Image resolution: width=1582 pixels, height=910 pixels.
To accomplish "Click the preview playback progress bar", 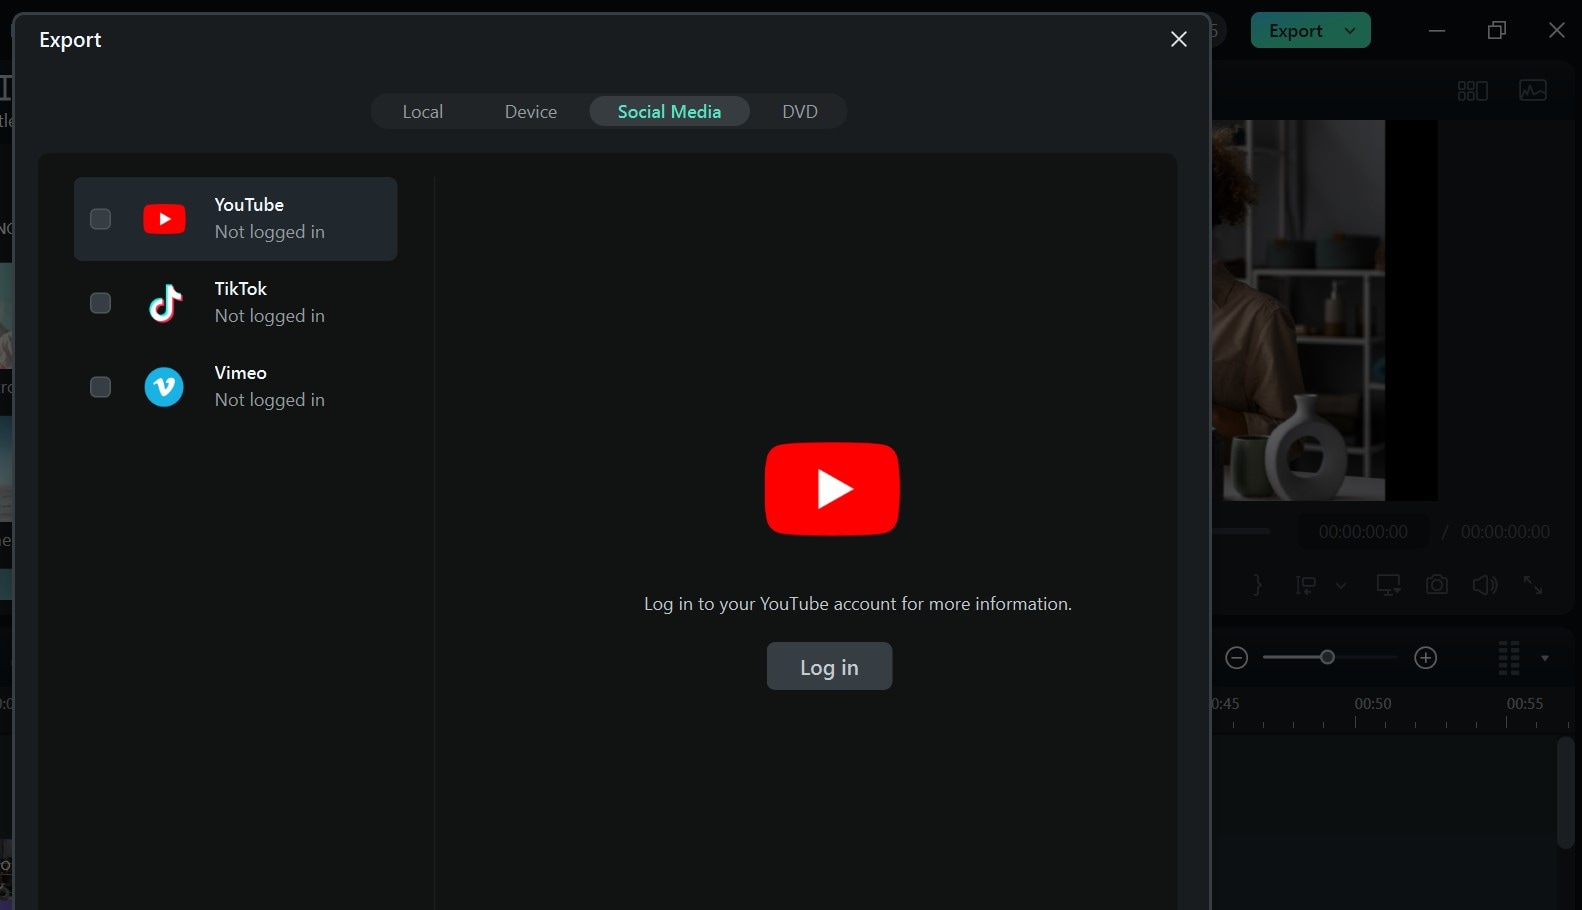I will point(1242,532).
